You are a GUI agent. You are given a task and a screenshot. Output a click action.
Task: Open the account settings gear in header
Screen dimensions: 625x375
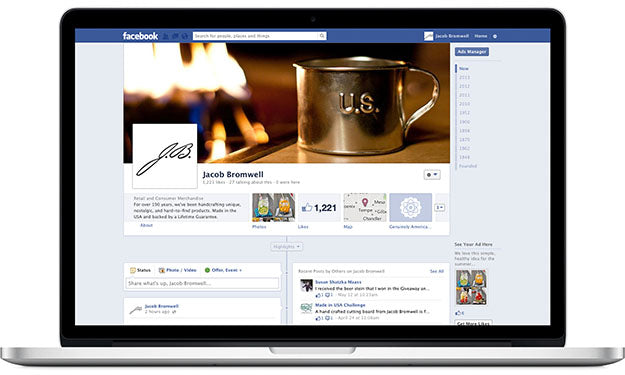(495, 36)
